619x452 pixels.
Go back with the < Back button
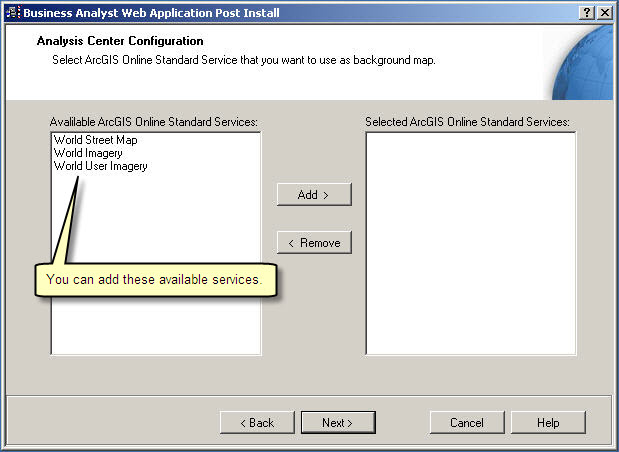pos(257,423)
